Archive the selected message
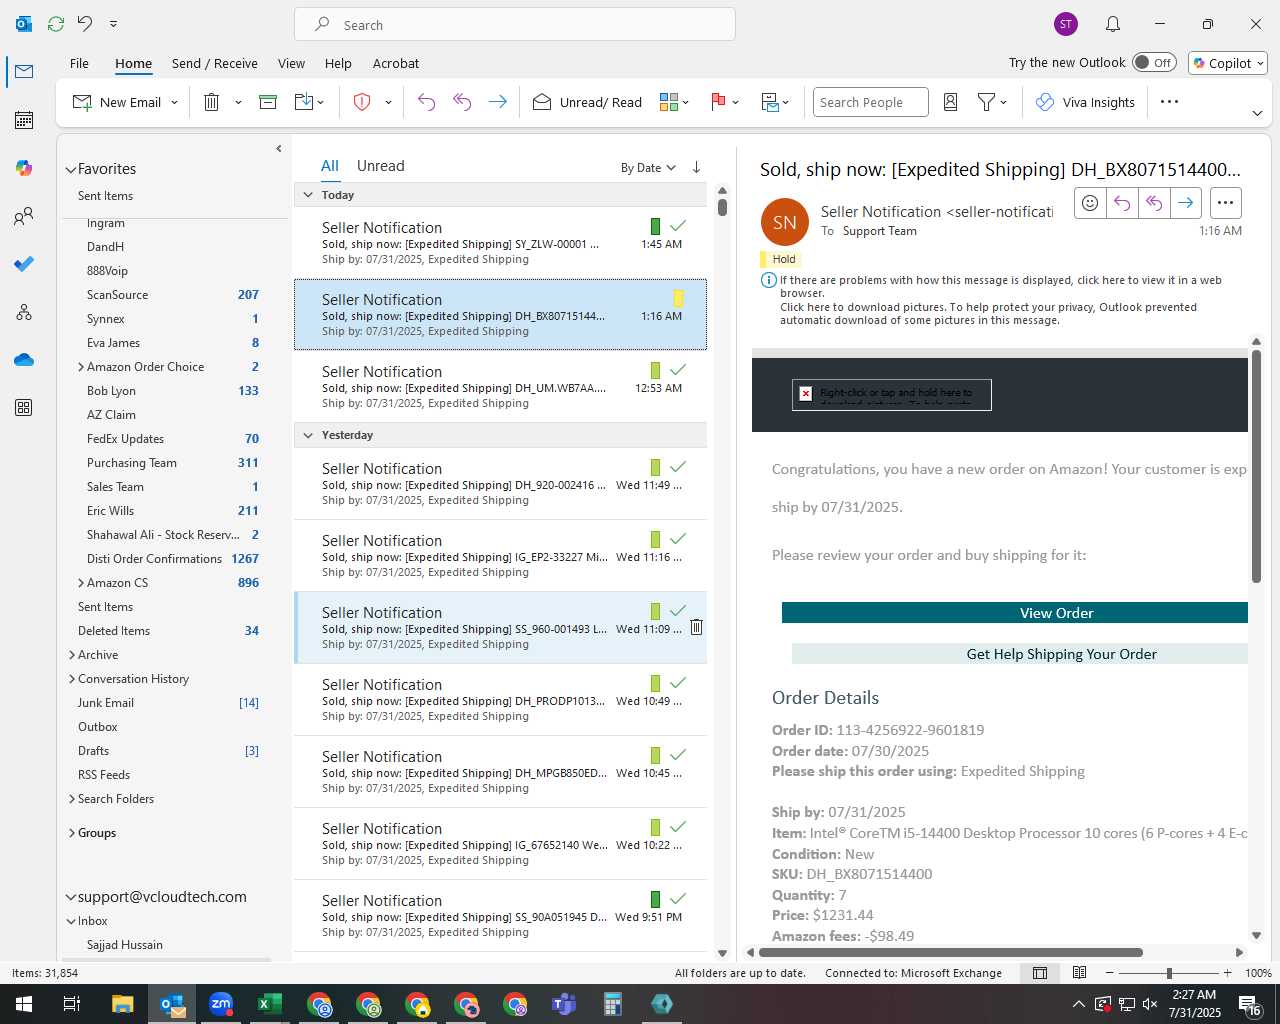This screenshot has height=1024, width=1280. tap(268, 102)
